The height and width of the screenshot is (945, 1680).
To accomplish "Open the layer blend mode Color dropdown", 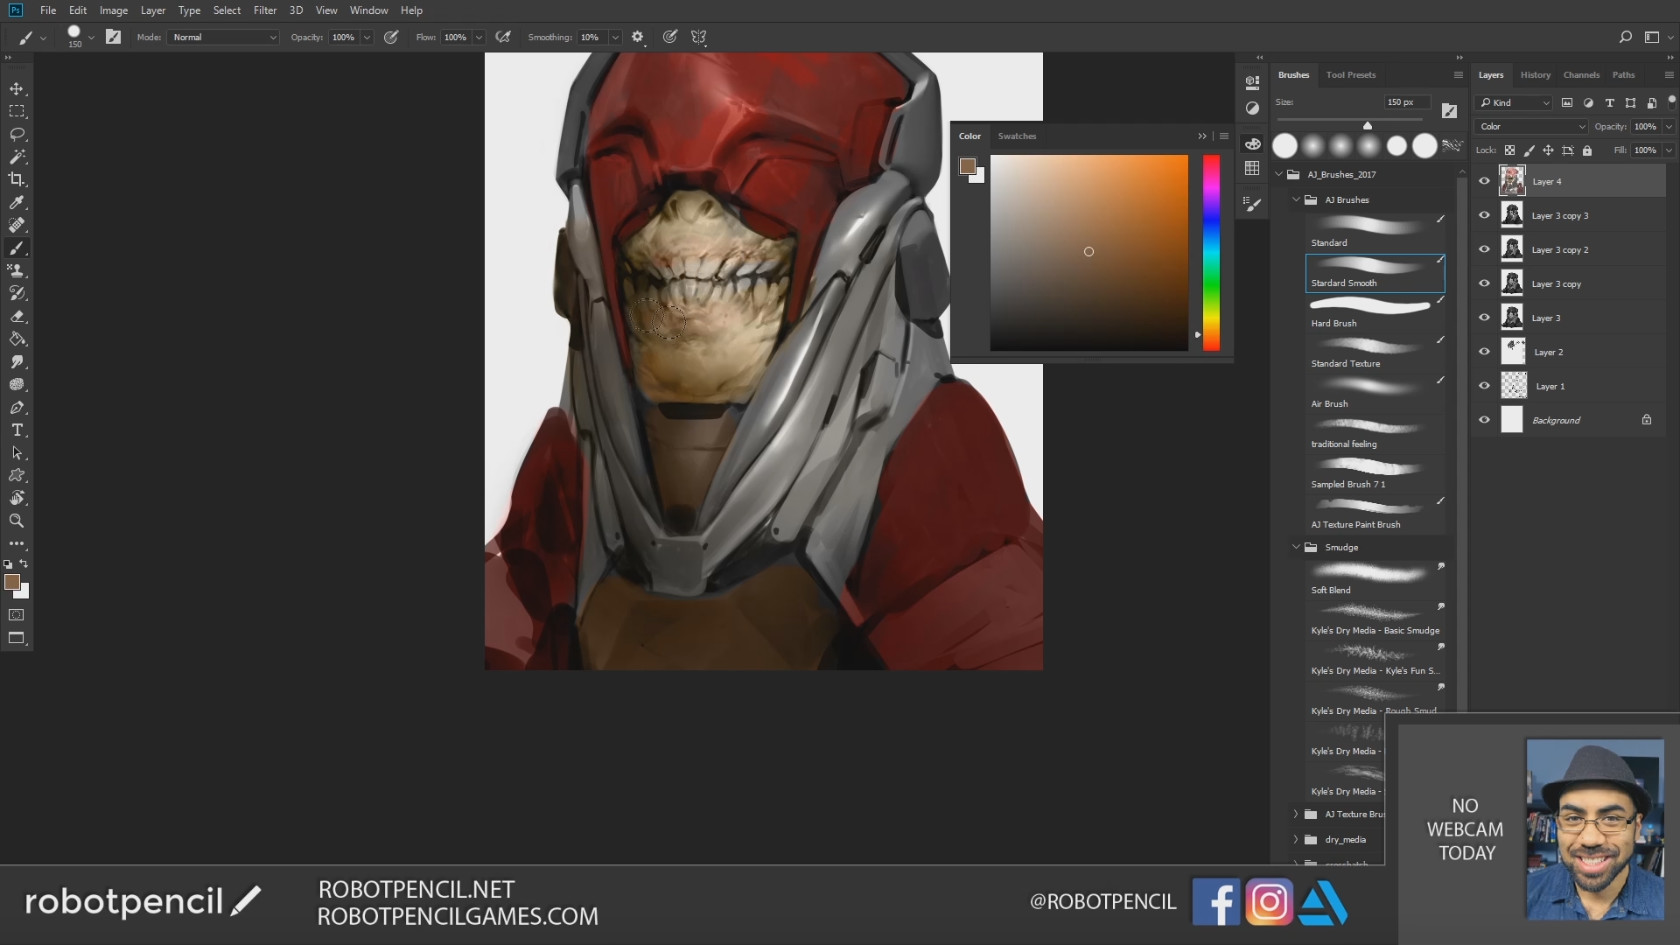I will click(x=1532, y=127).
